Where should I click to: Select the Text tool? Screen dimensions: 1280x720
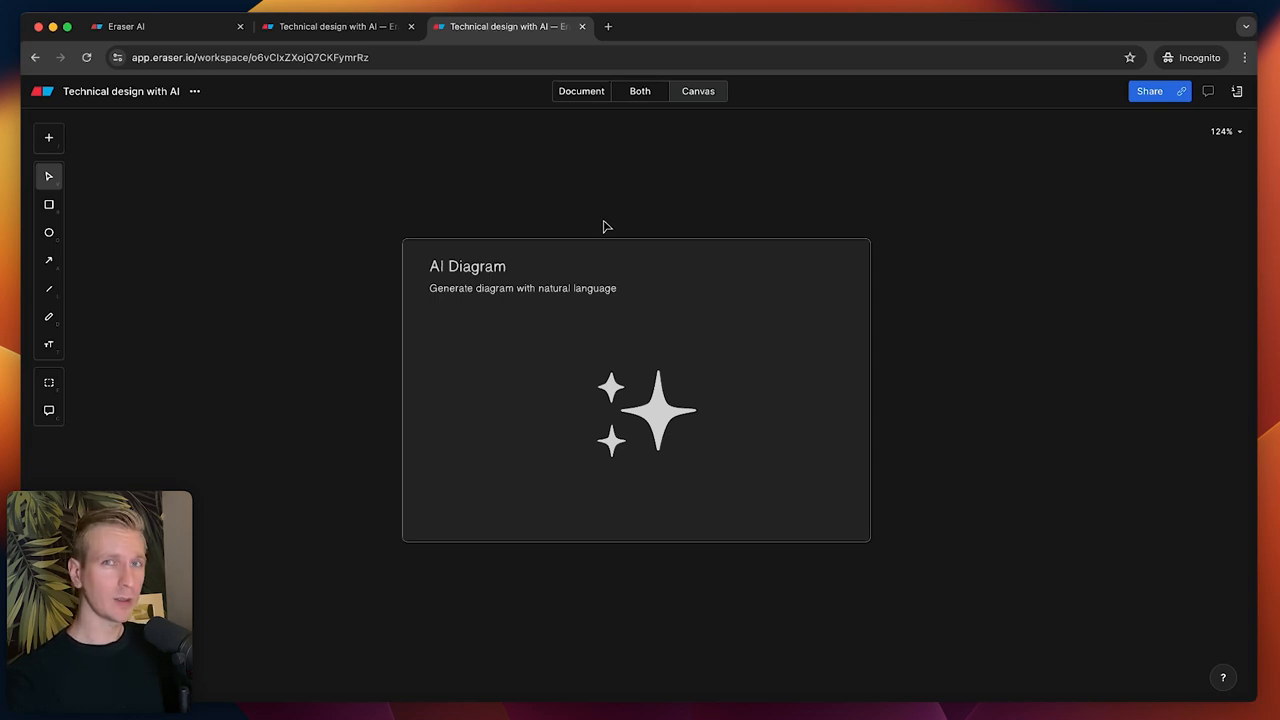tap(49, 345)
